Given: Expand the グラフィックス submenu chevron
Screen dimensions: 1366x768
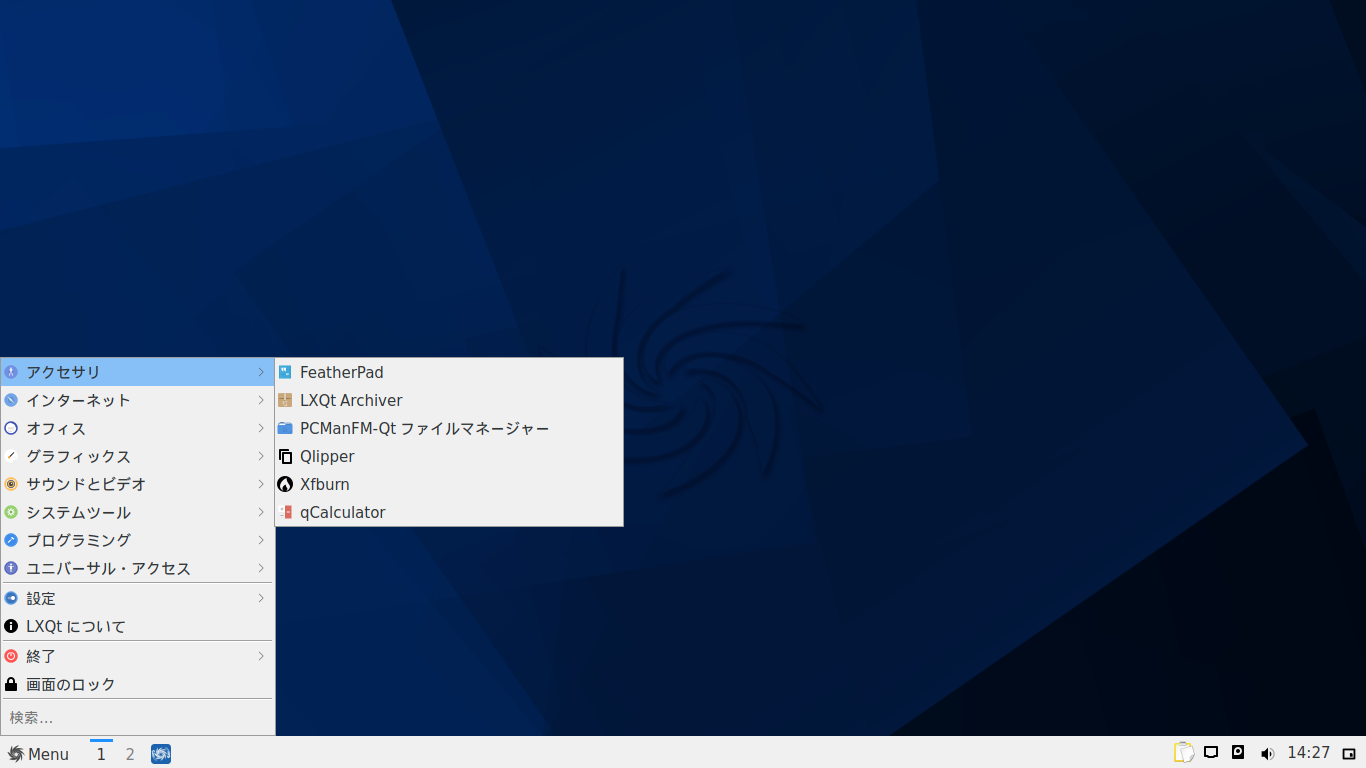Looking at the screenshot, I should coord(261,456).
